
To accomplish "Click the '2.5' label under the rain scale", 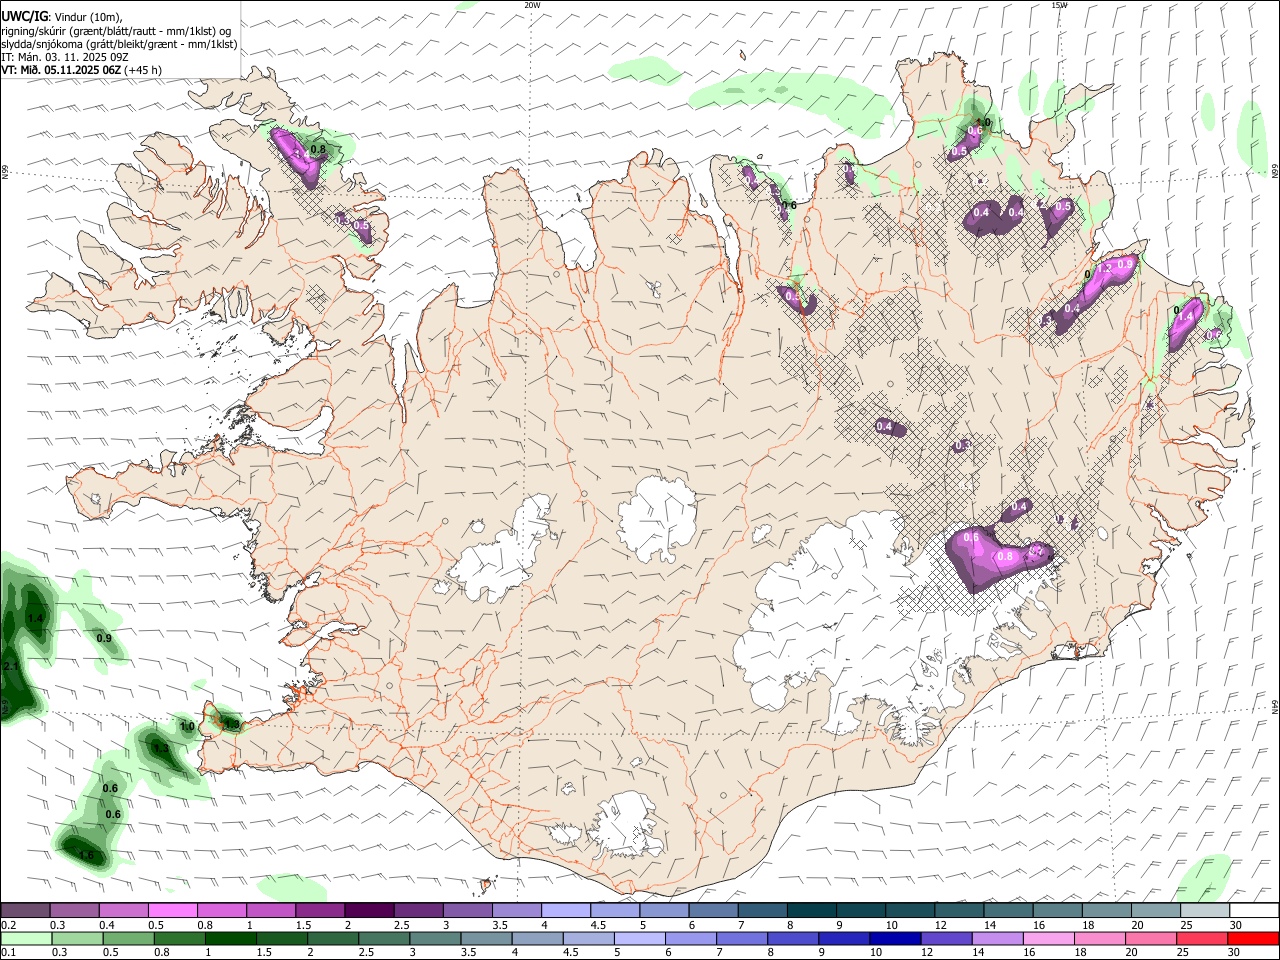I will (x=366, y=952).
